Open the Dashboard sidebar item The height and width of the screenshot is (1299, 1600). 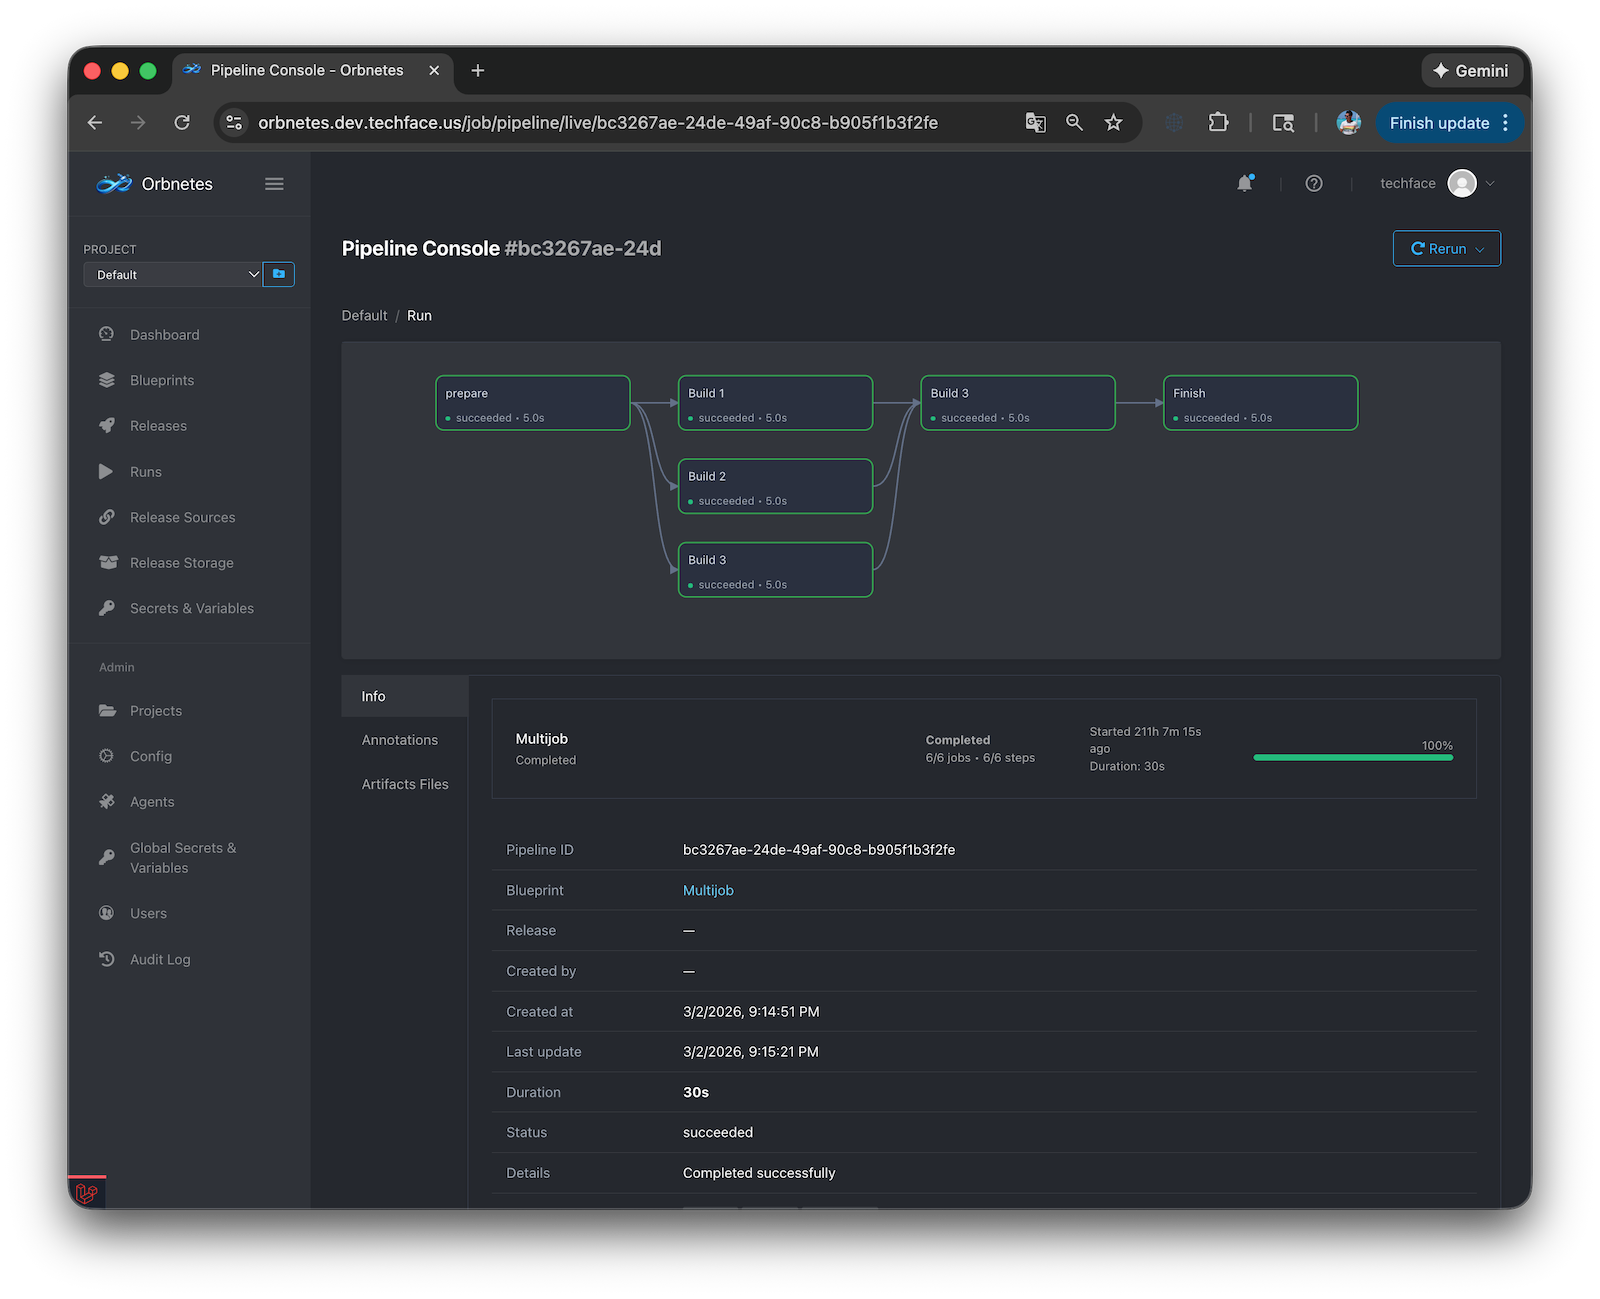[x=164, y=335]
